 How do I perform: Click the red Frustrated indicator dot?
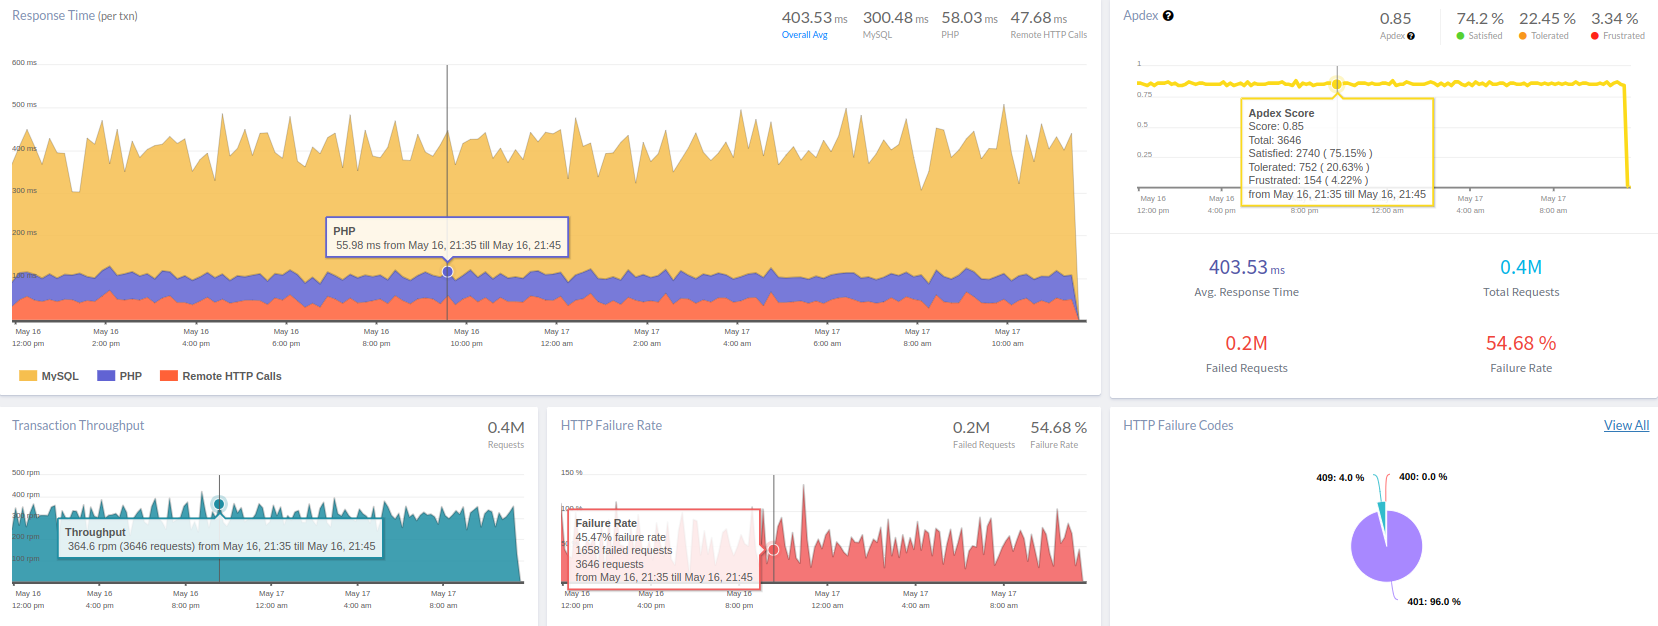point(1595,36)
